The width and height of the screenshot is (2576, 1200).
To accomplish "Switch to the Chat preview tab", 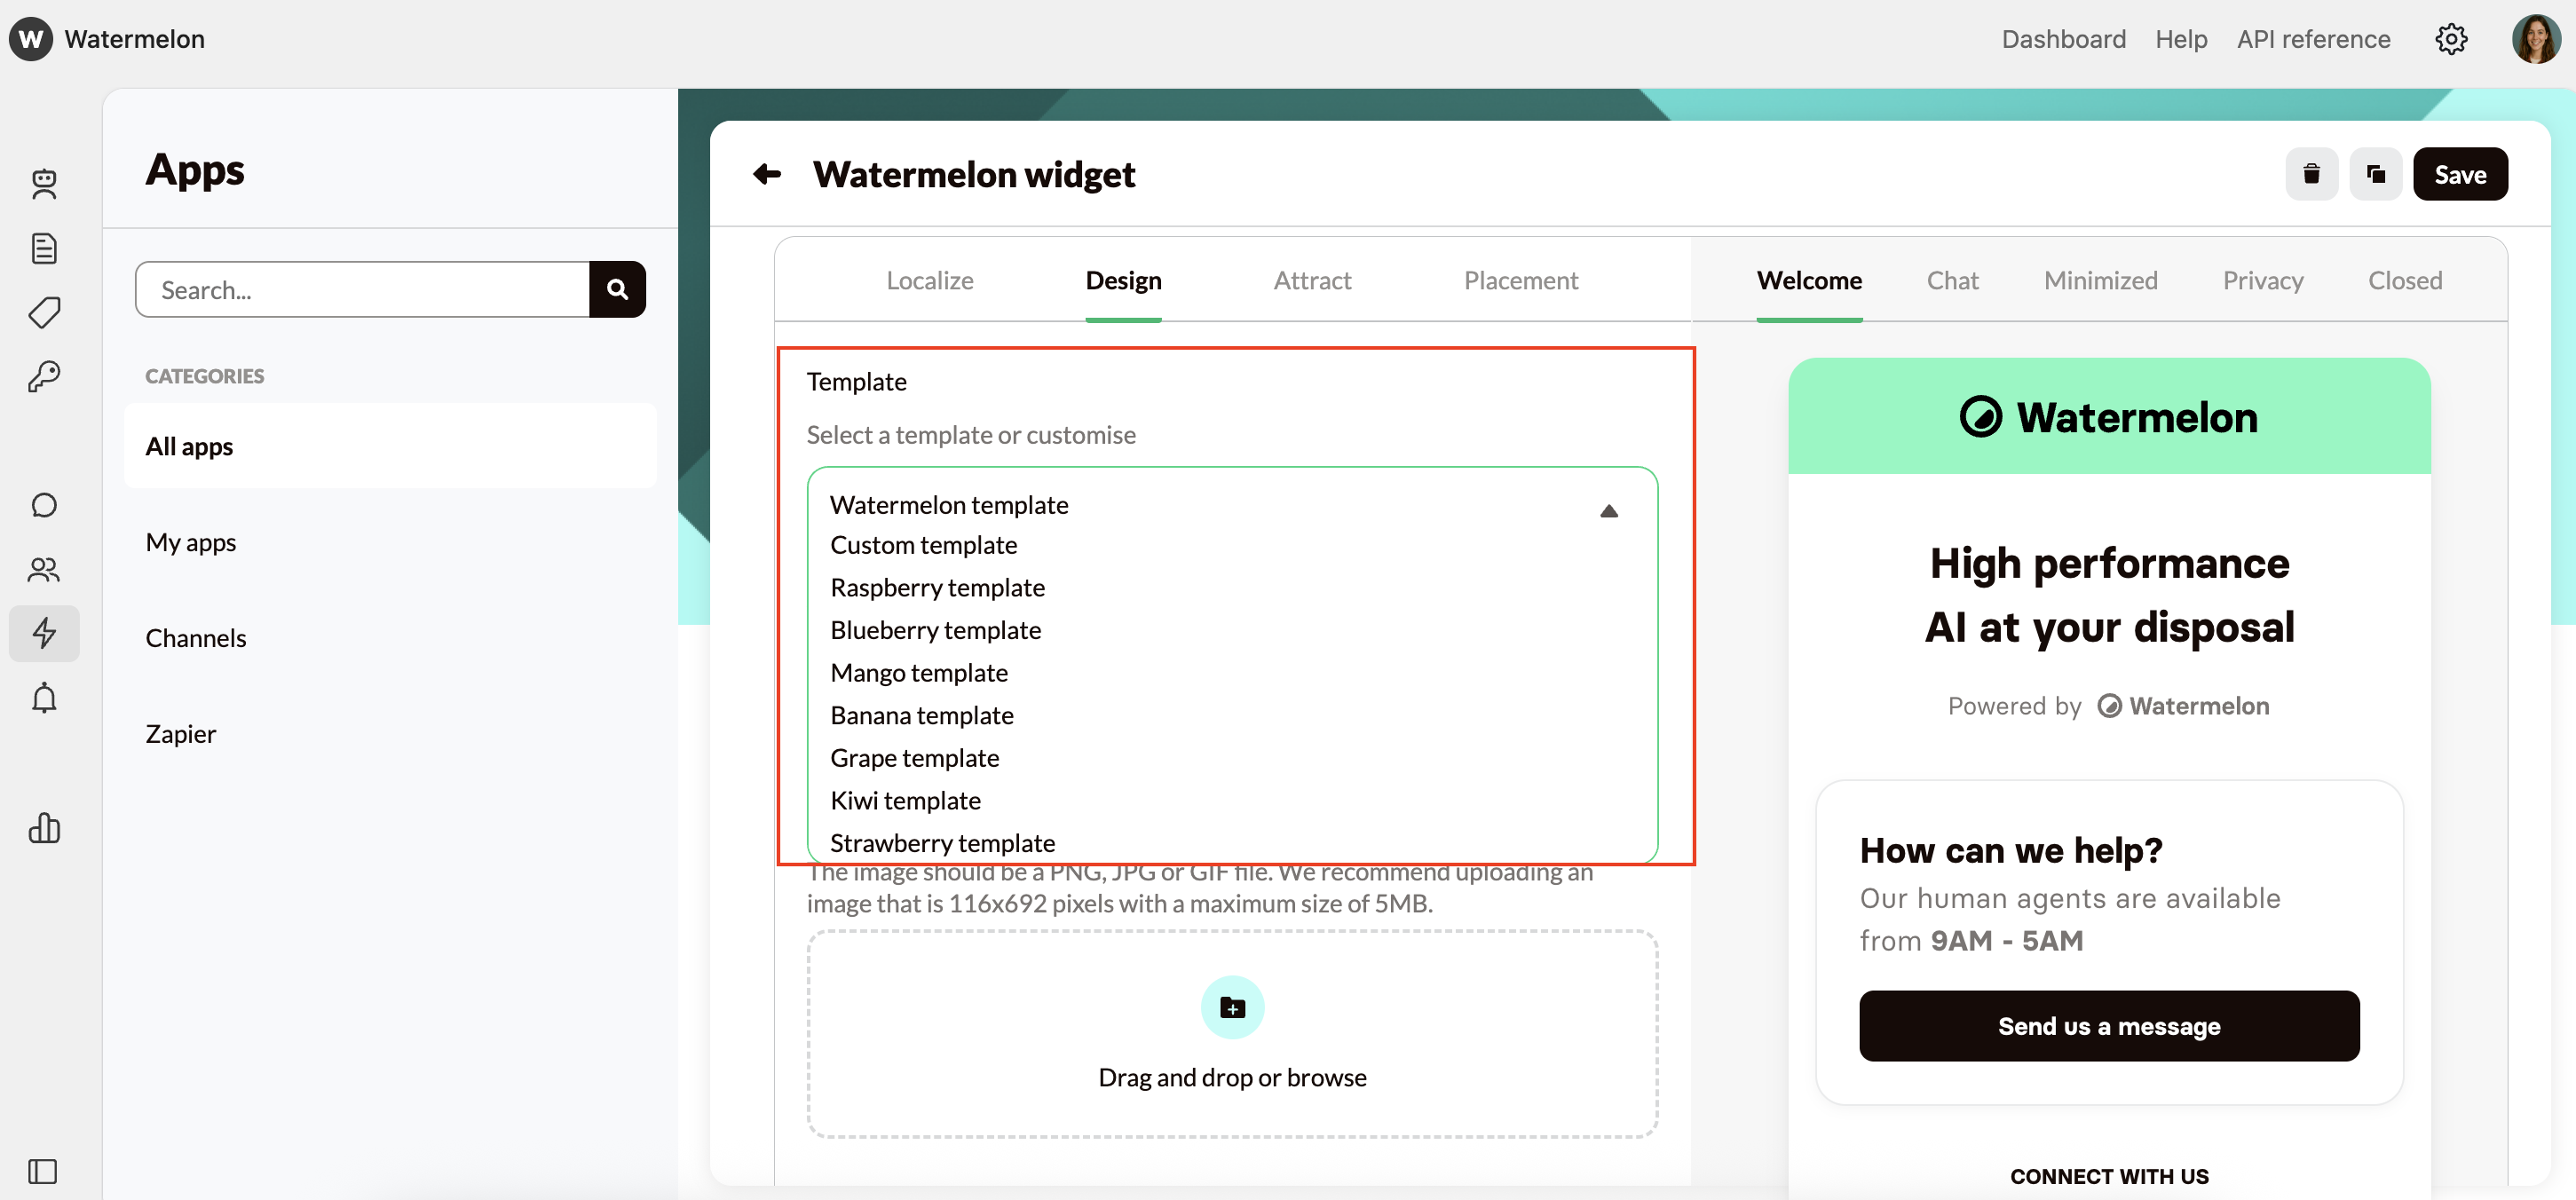I will point(1952,281).
